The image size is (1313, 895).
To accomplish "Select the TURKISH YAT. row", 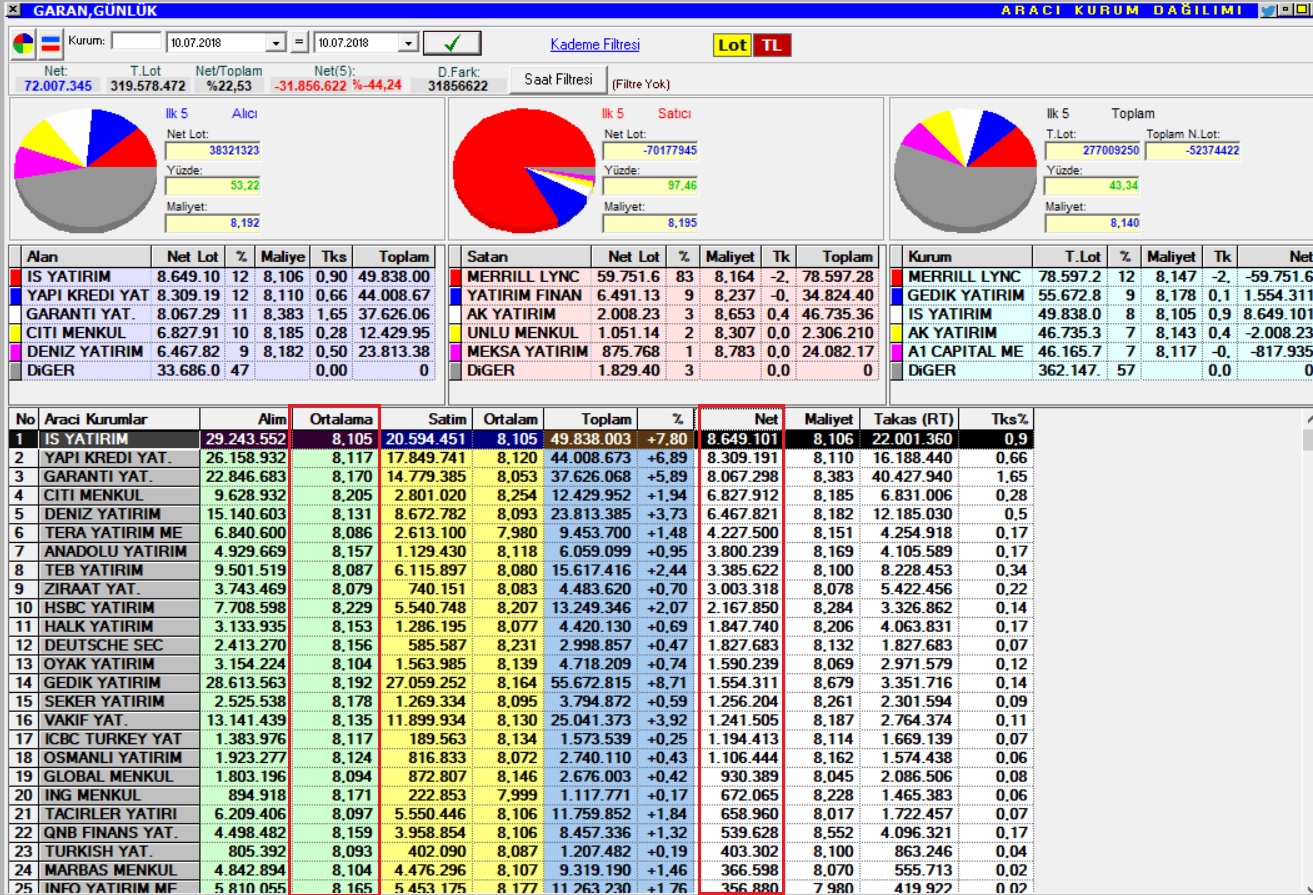I will point(521,852).
